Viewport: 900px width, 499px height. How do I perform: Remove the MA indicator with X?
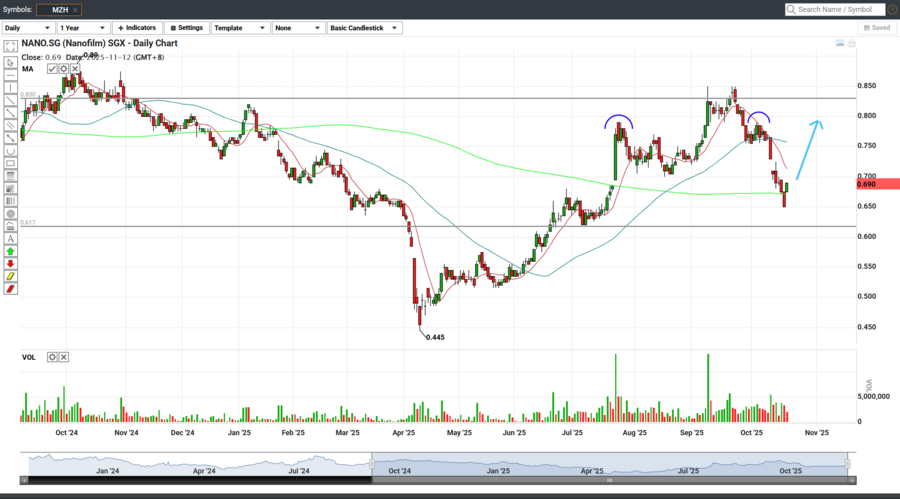75,69
